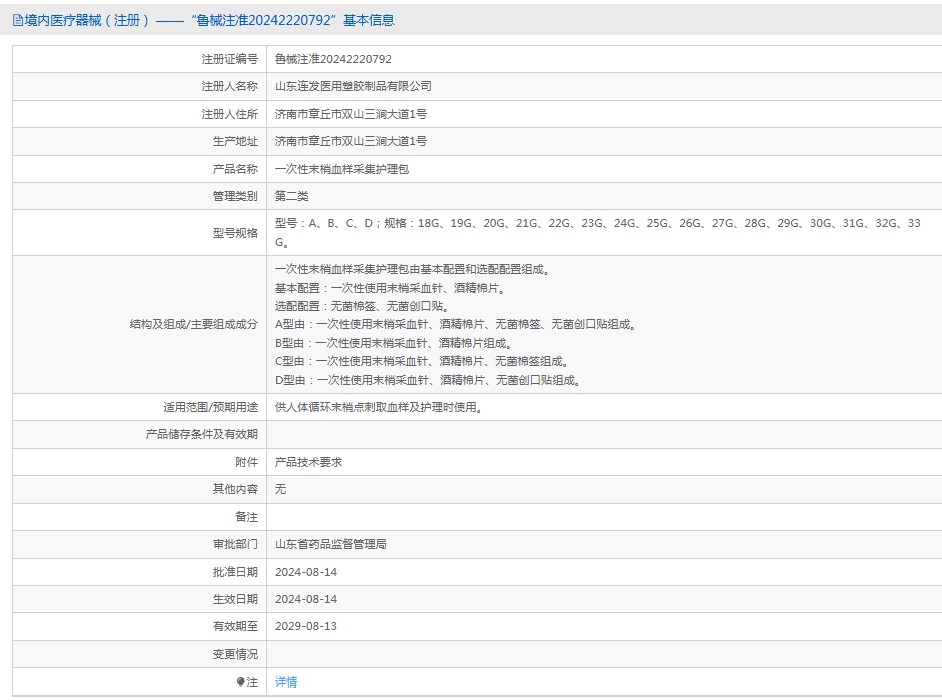Select the 生效日期 value 2024-08-14
942x700 pixels.
[x=306, y=599]
